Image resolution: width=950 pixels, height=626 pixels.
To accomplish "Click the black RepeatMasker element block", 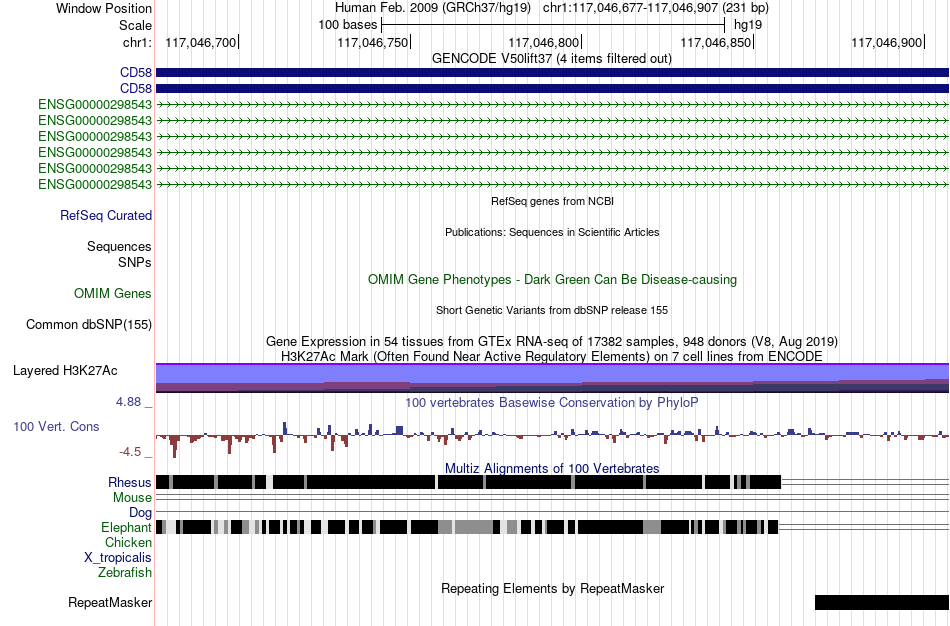I will click(x=882, y=602).
